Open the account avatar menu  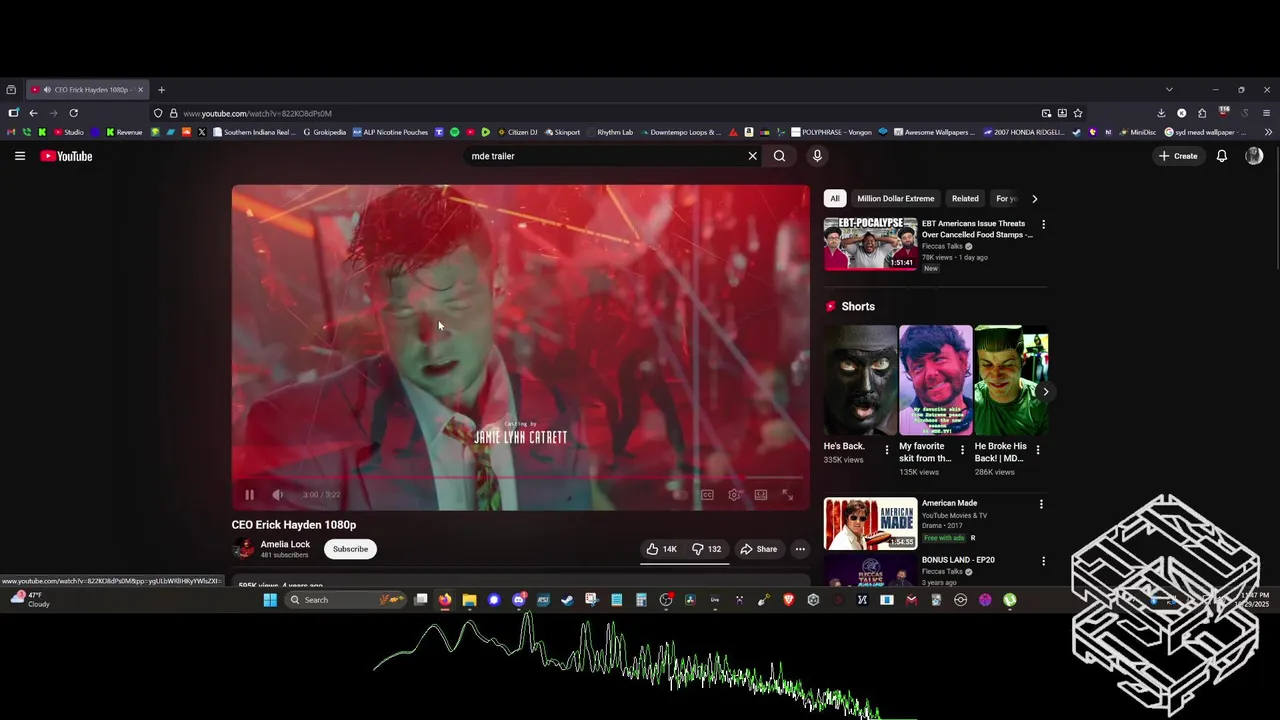1254,156
